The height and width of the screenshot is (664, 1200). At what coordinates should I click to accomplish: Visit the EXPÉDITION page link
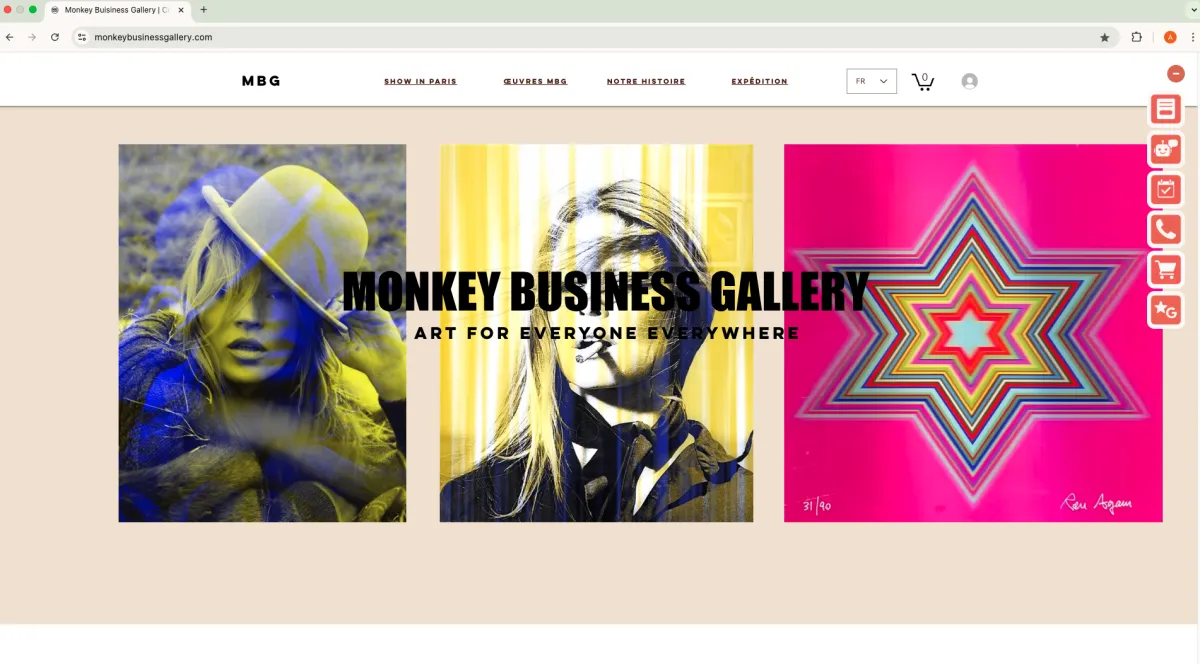[x=759, y=81]
